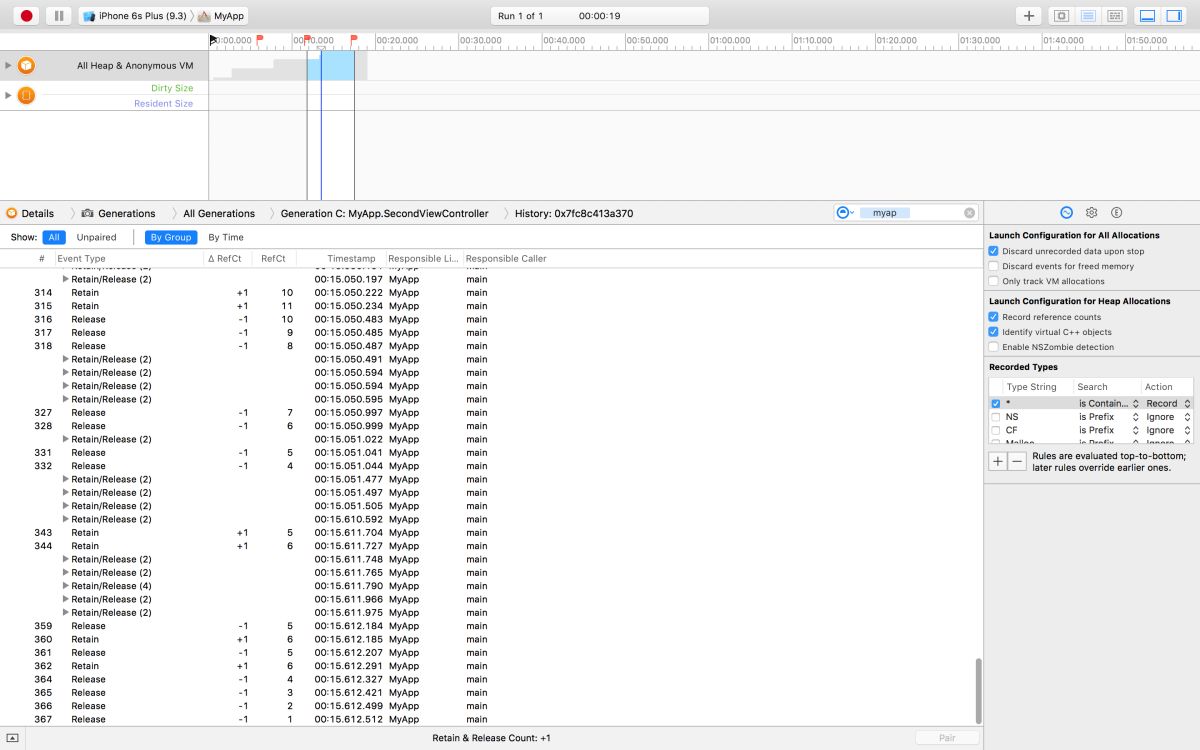1200x750 pixels.
Task: Show the Display Settings gear icon
Action: coord(1092,213)
